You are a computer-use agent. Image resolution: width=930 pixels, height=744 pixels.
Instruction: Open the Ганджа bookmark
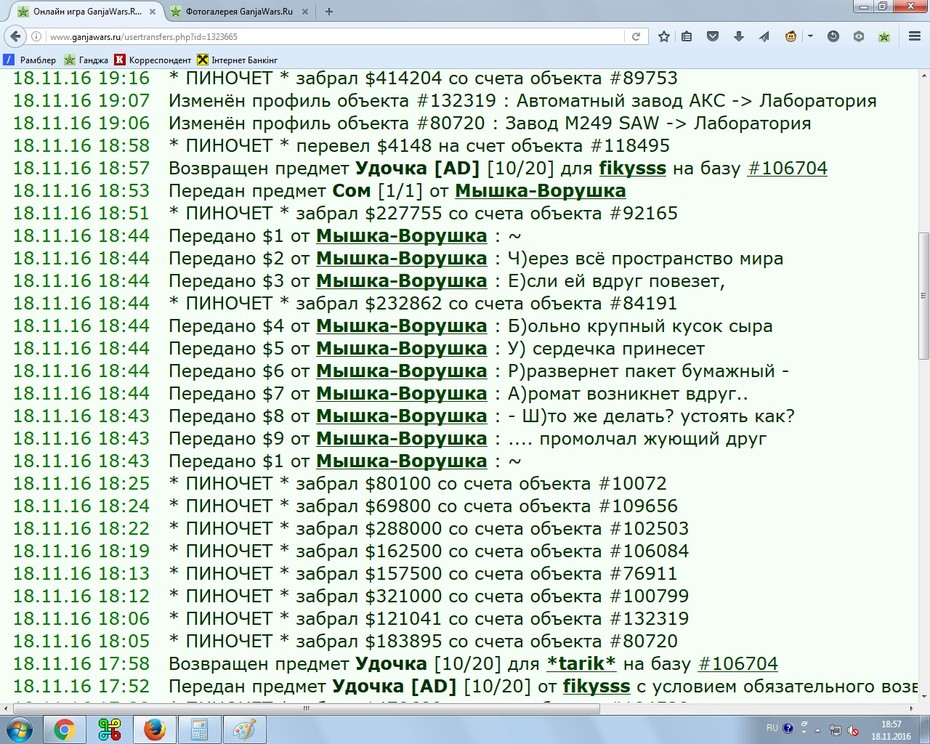(87, 60)
